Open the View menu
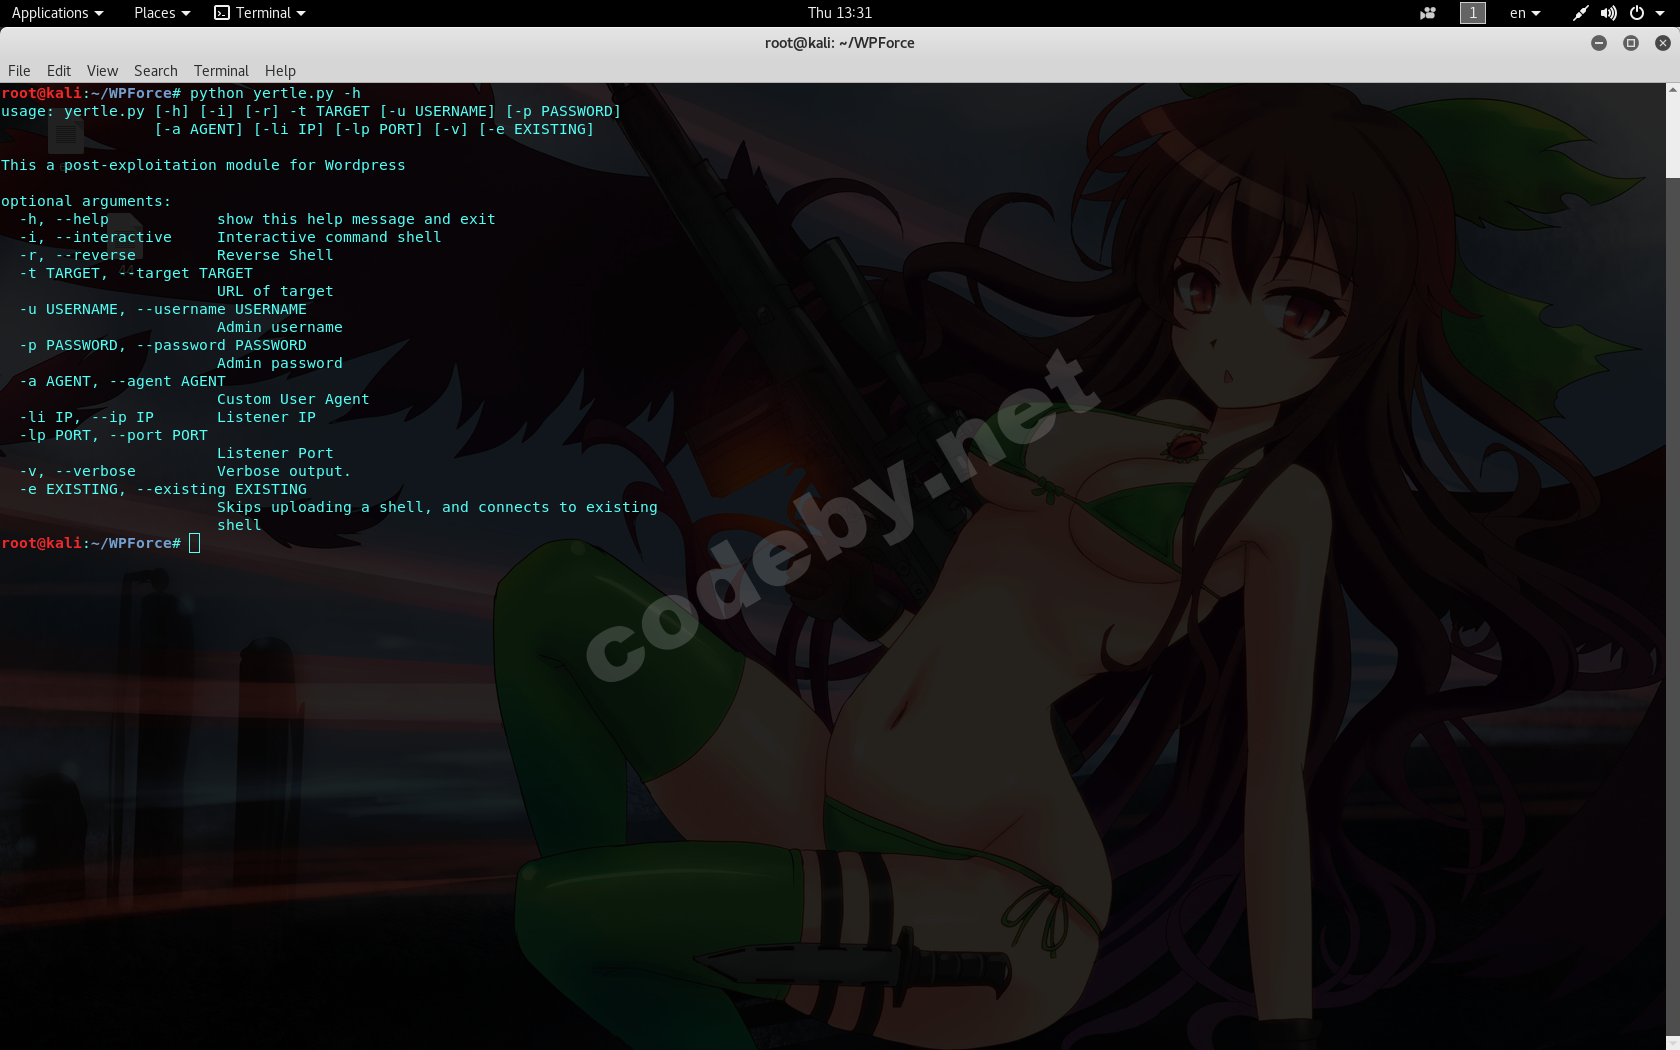 (102, 71)
